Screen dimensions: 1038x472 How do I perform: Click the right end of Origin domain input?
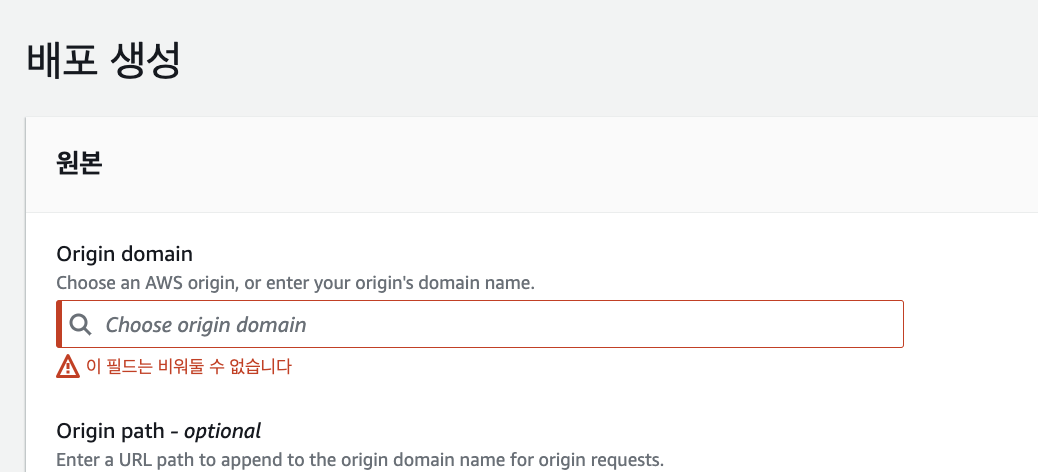[880, 325]
